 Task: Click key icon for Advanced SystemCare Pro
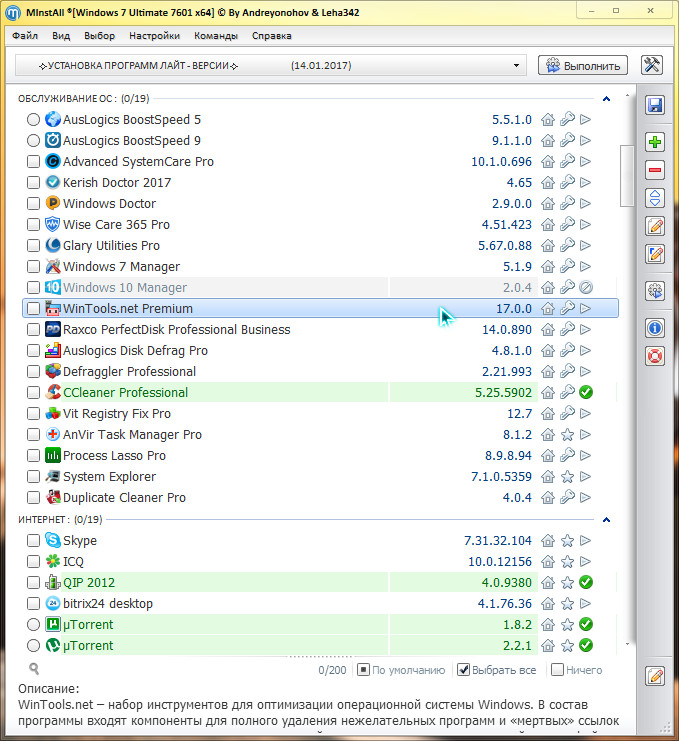tap(567, 162)
